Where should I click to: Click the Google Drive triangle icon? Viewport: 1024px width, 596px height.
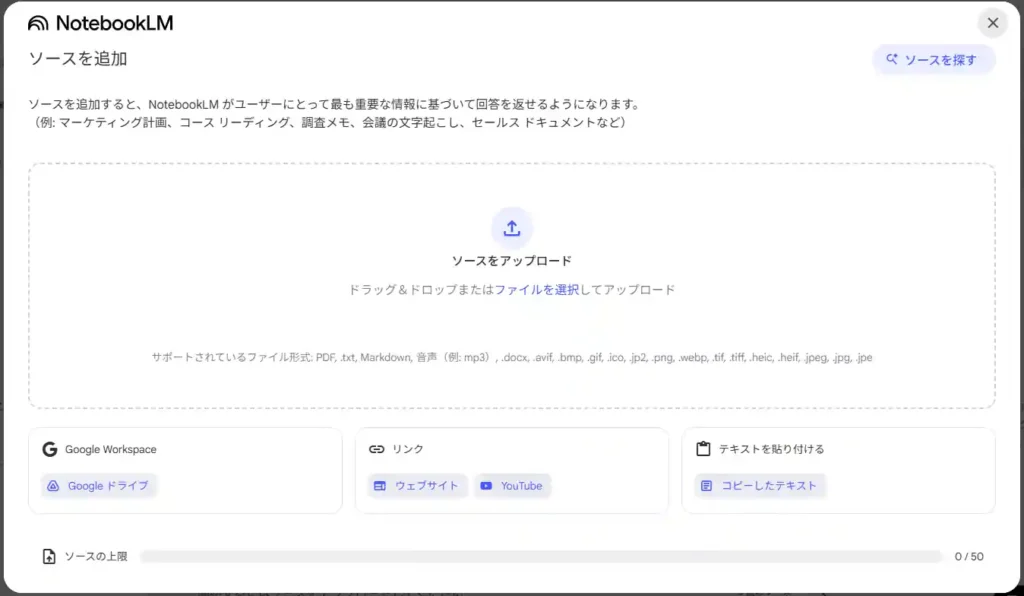click(54, 486)
